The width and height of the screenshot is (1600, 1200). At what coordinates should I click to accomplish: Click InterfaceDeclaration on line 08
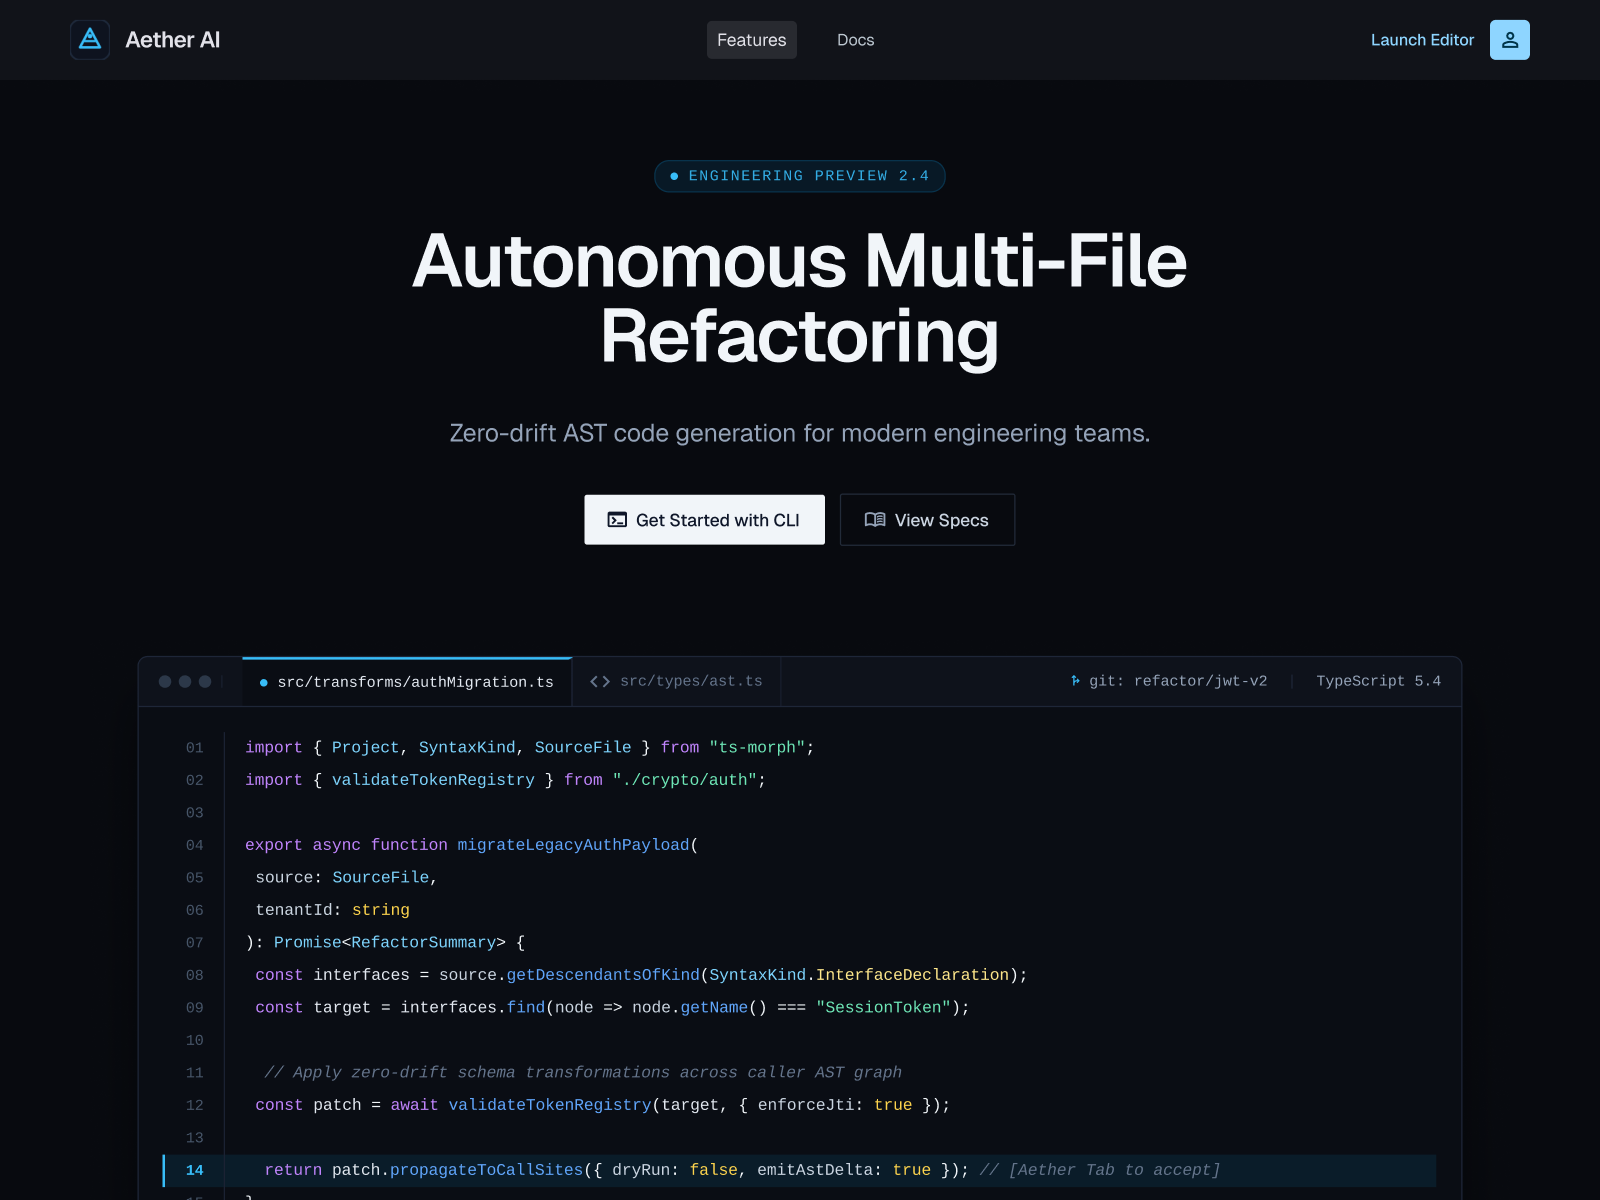pyautogui.click(x=912, y=975)
